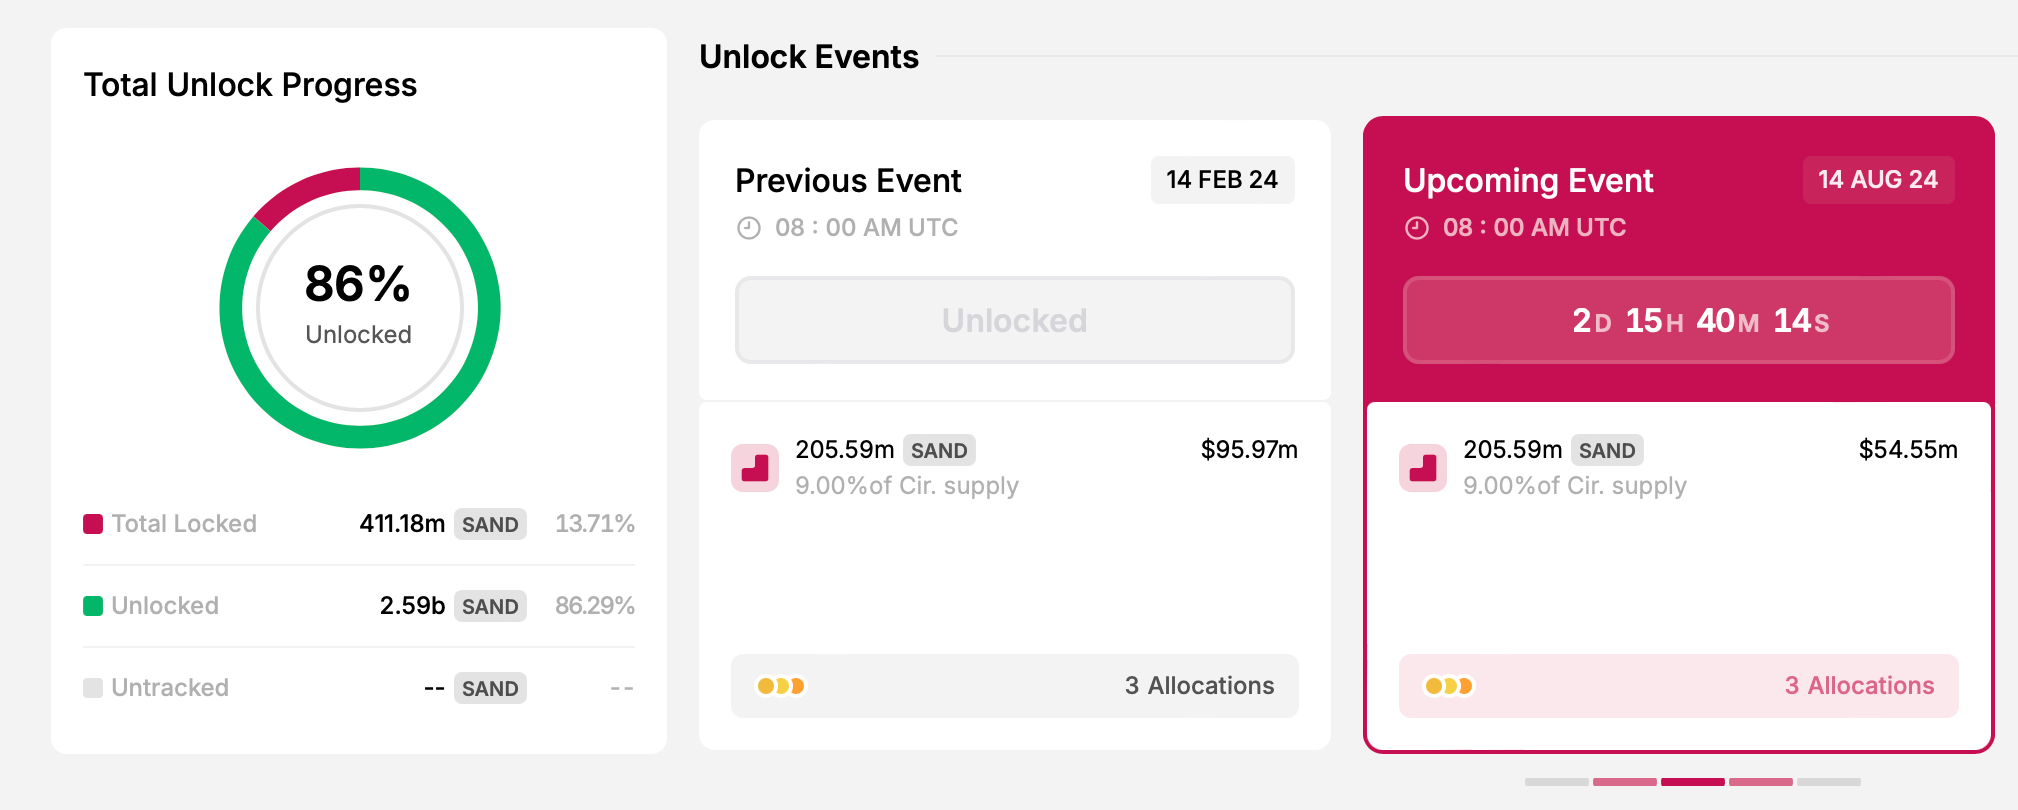Click the SAND token icon in Upcoming Event
Viewport: 2018px width, 810px height.
[x=1423, y=468]
